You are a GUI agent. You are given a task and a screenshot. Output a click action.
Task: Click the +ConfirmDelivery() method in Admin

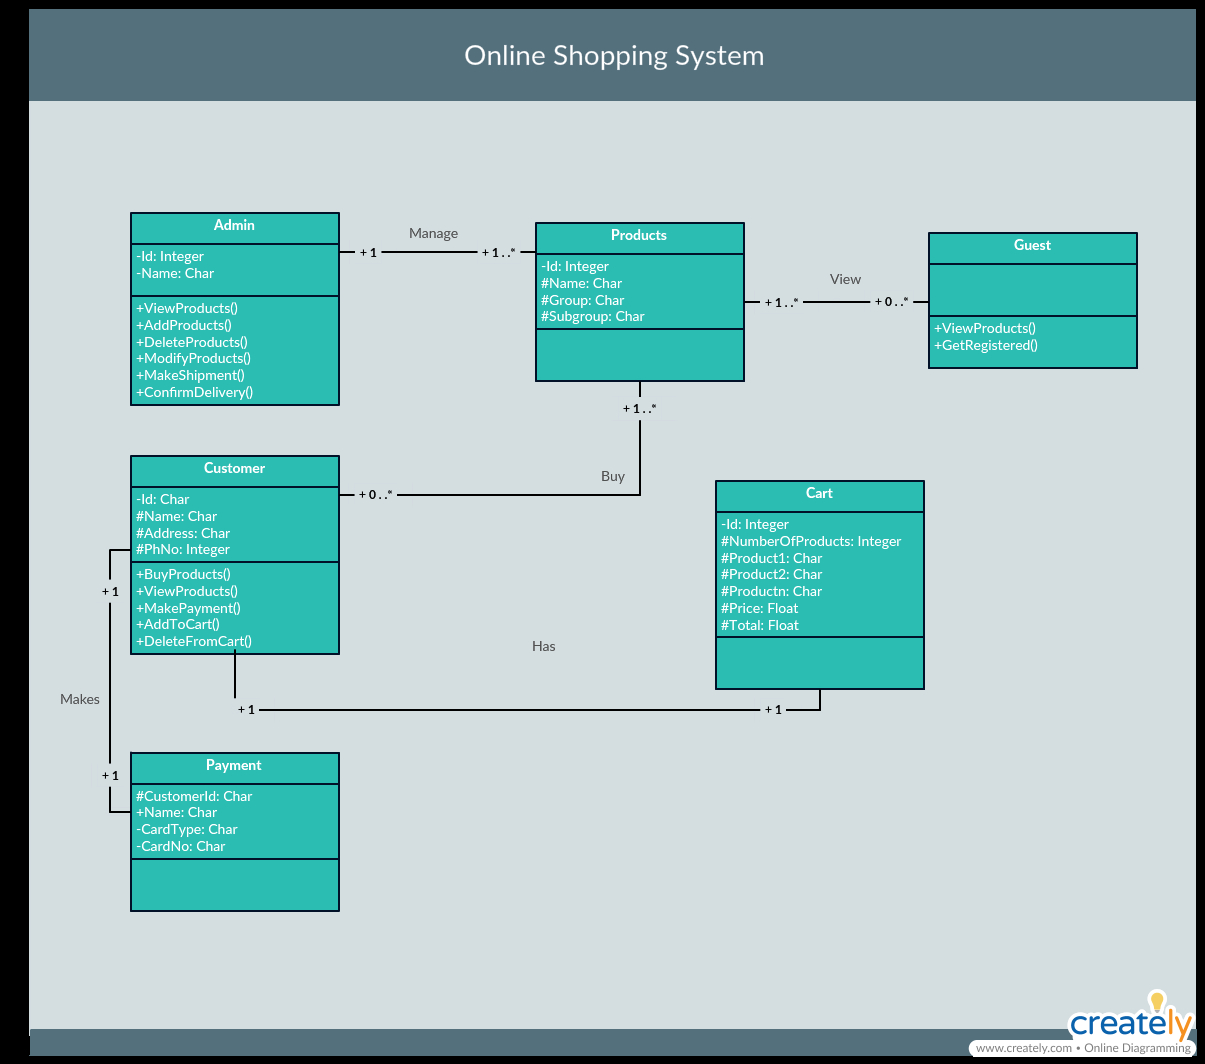195,392
